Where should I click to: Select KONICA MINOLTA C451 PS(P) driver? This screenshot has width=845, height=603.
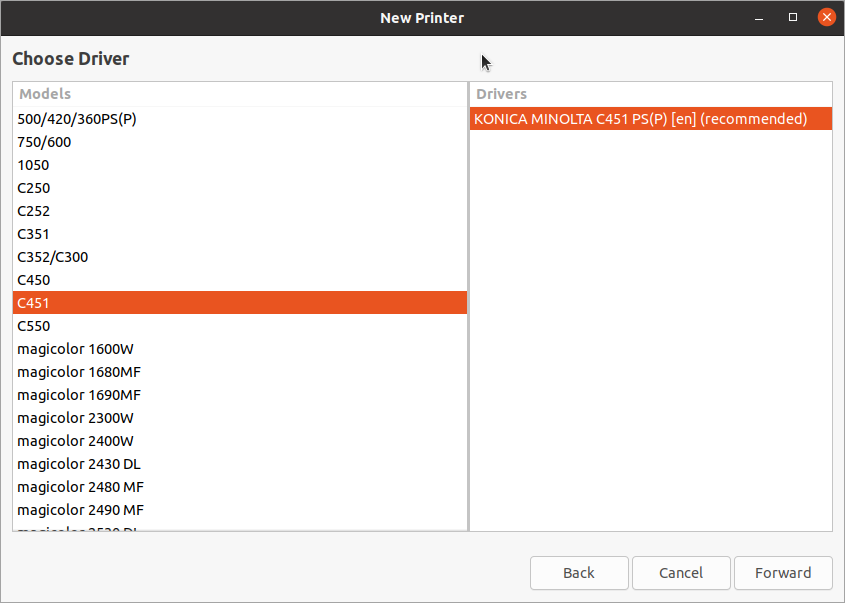click(640, 119)
